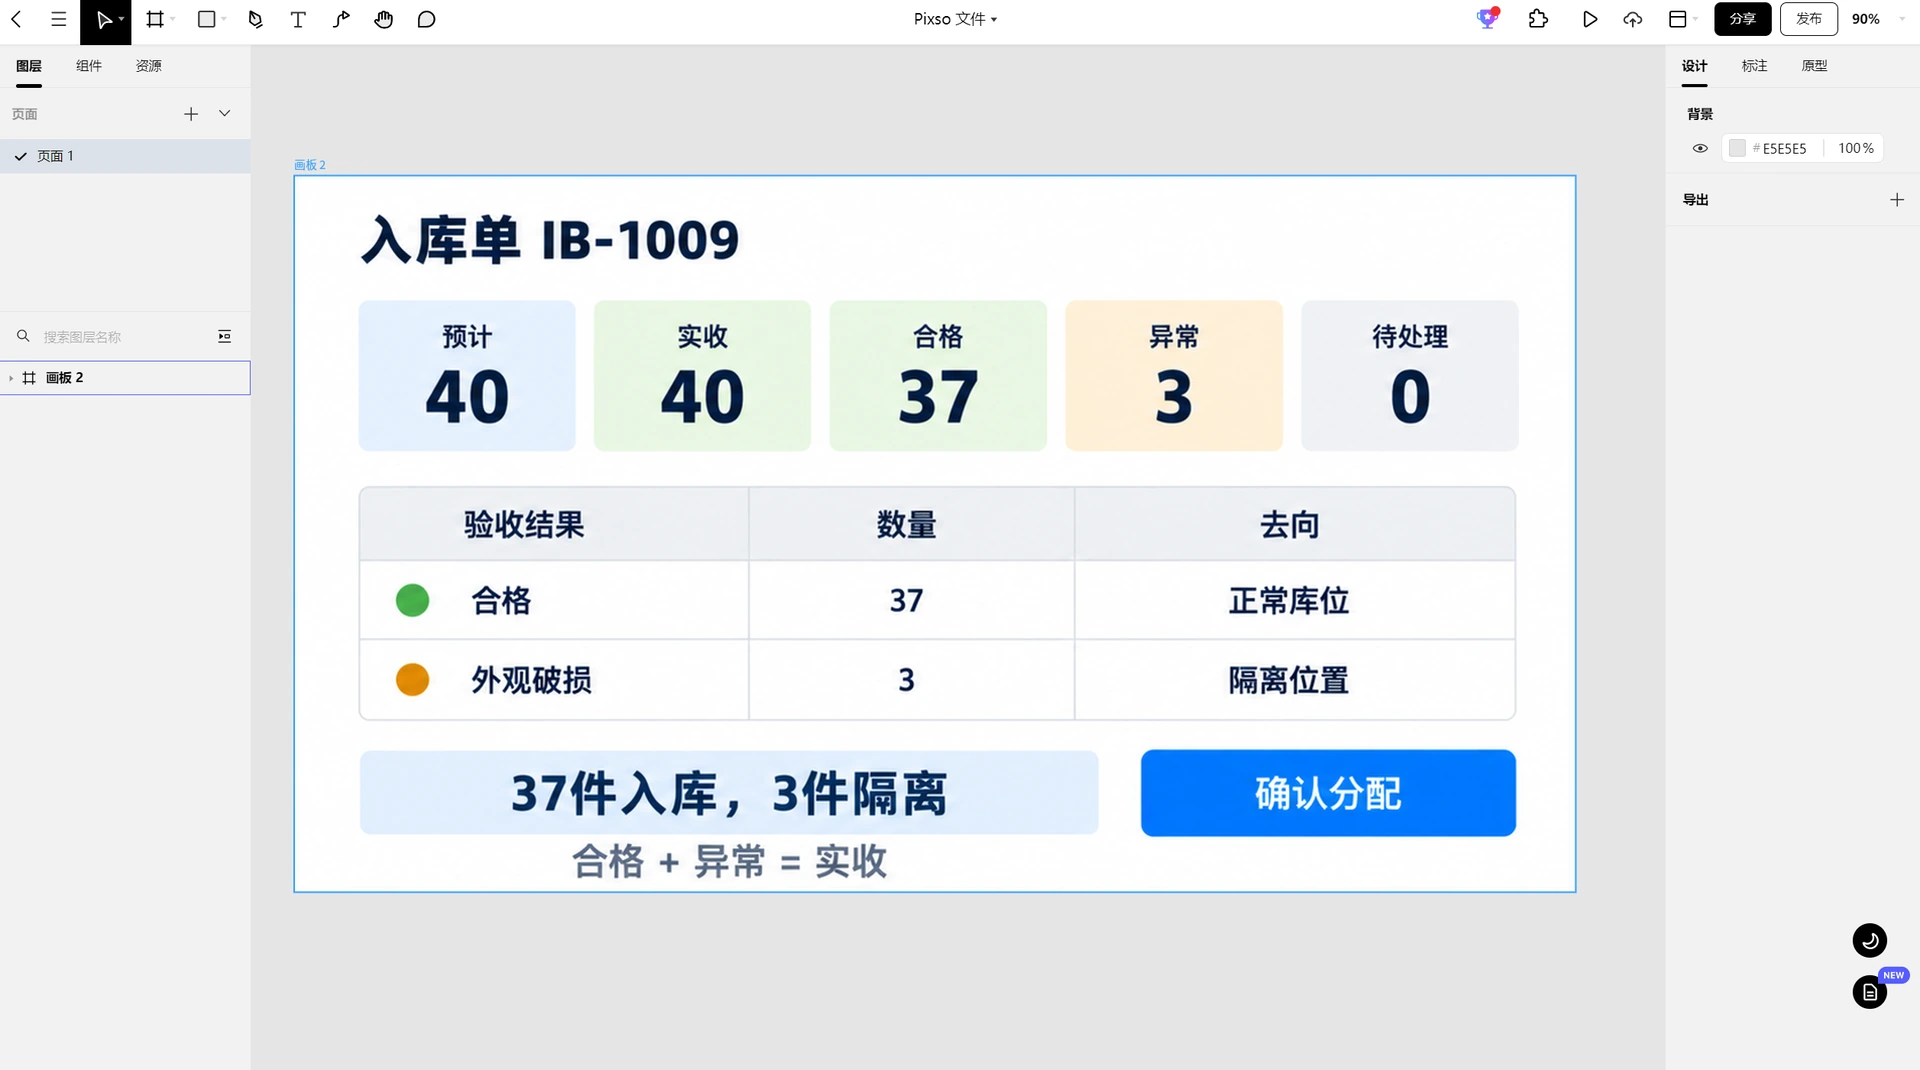Click the 100% background opacity value
Screen dimensions: 1920x1070
pos(1855,148)
